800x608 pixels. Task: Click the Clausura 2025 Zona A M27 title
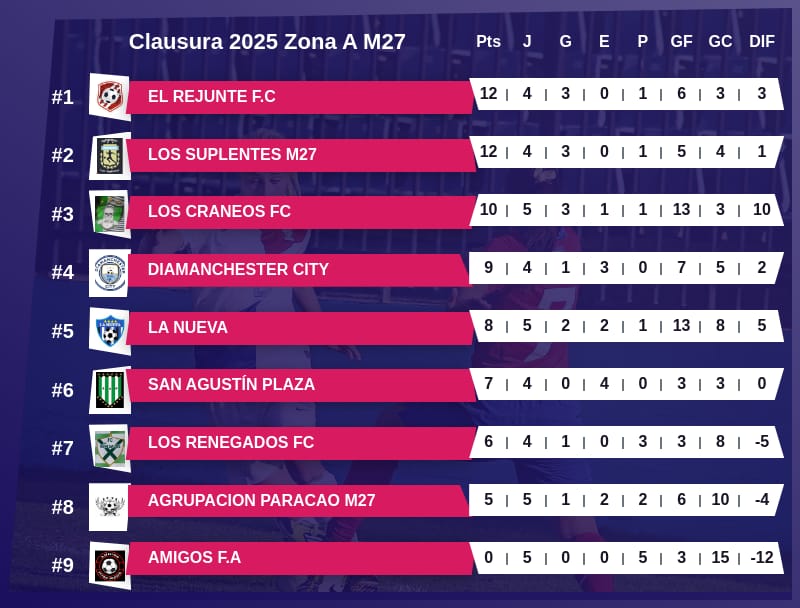[x=267, y=42]
